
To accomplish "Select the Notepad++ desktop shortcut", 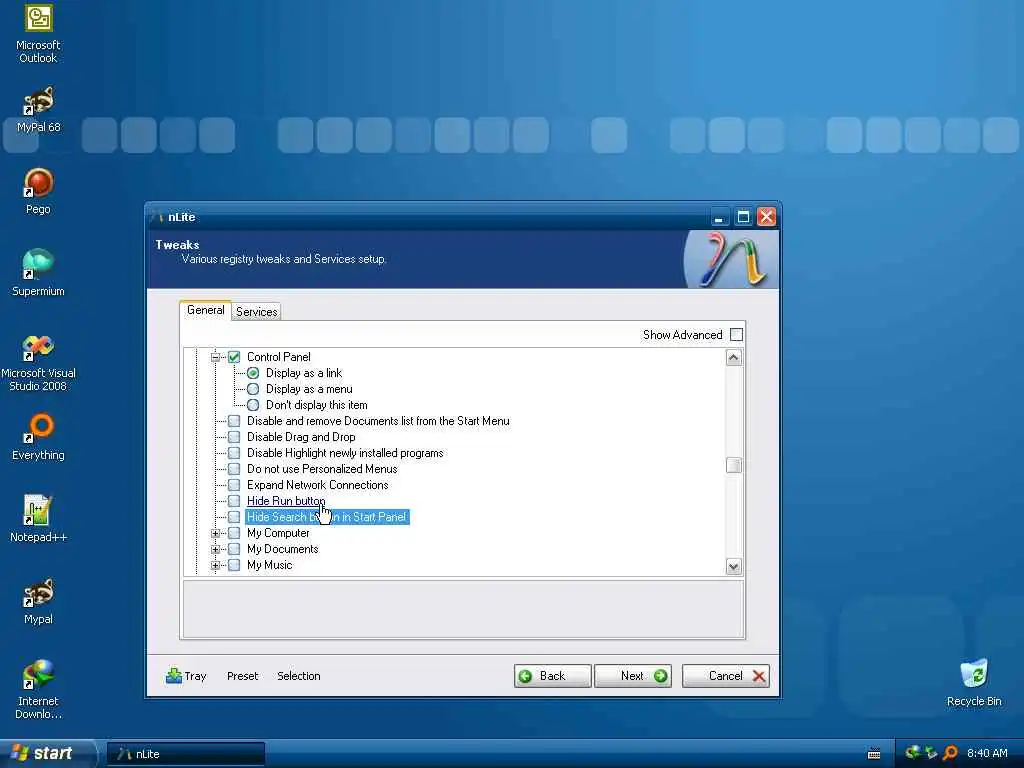I will (38, 519).
